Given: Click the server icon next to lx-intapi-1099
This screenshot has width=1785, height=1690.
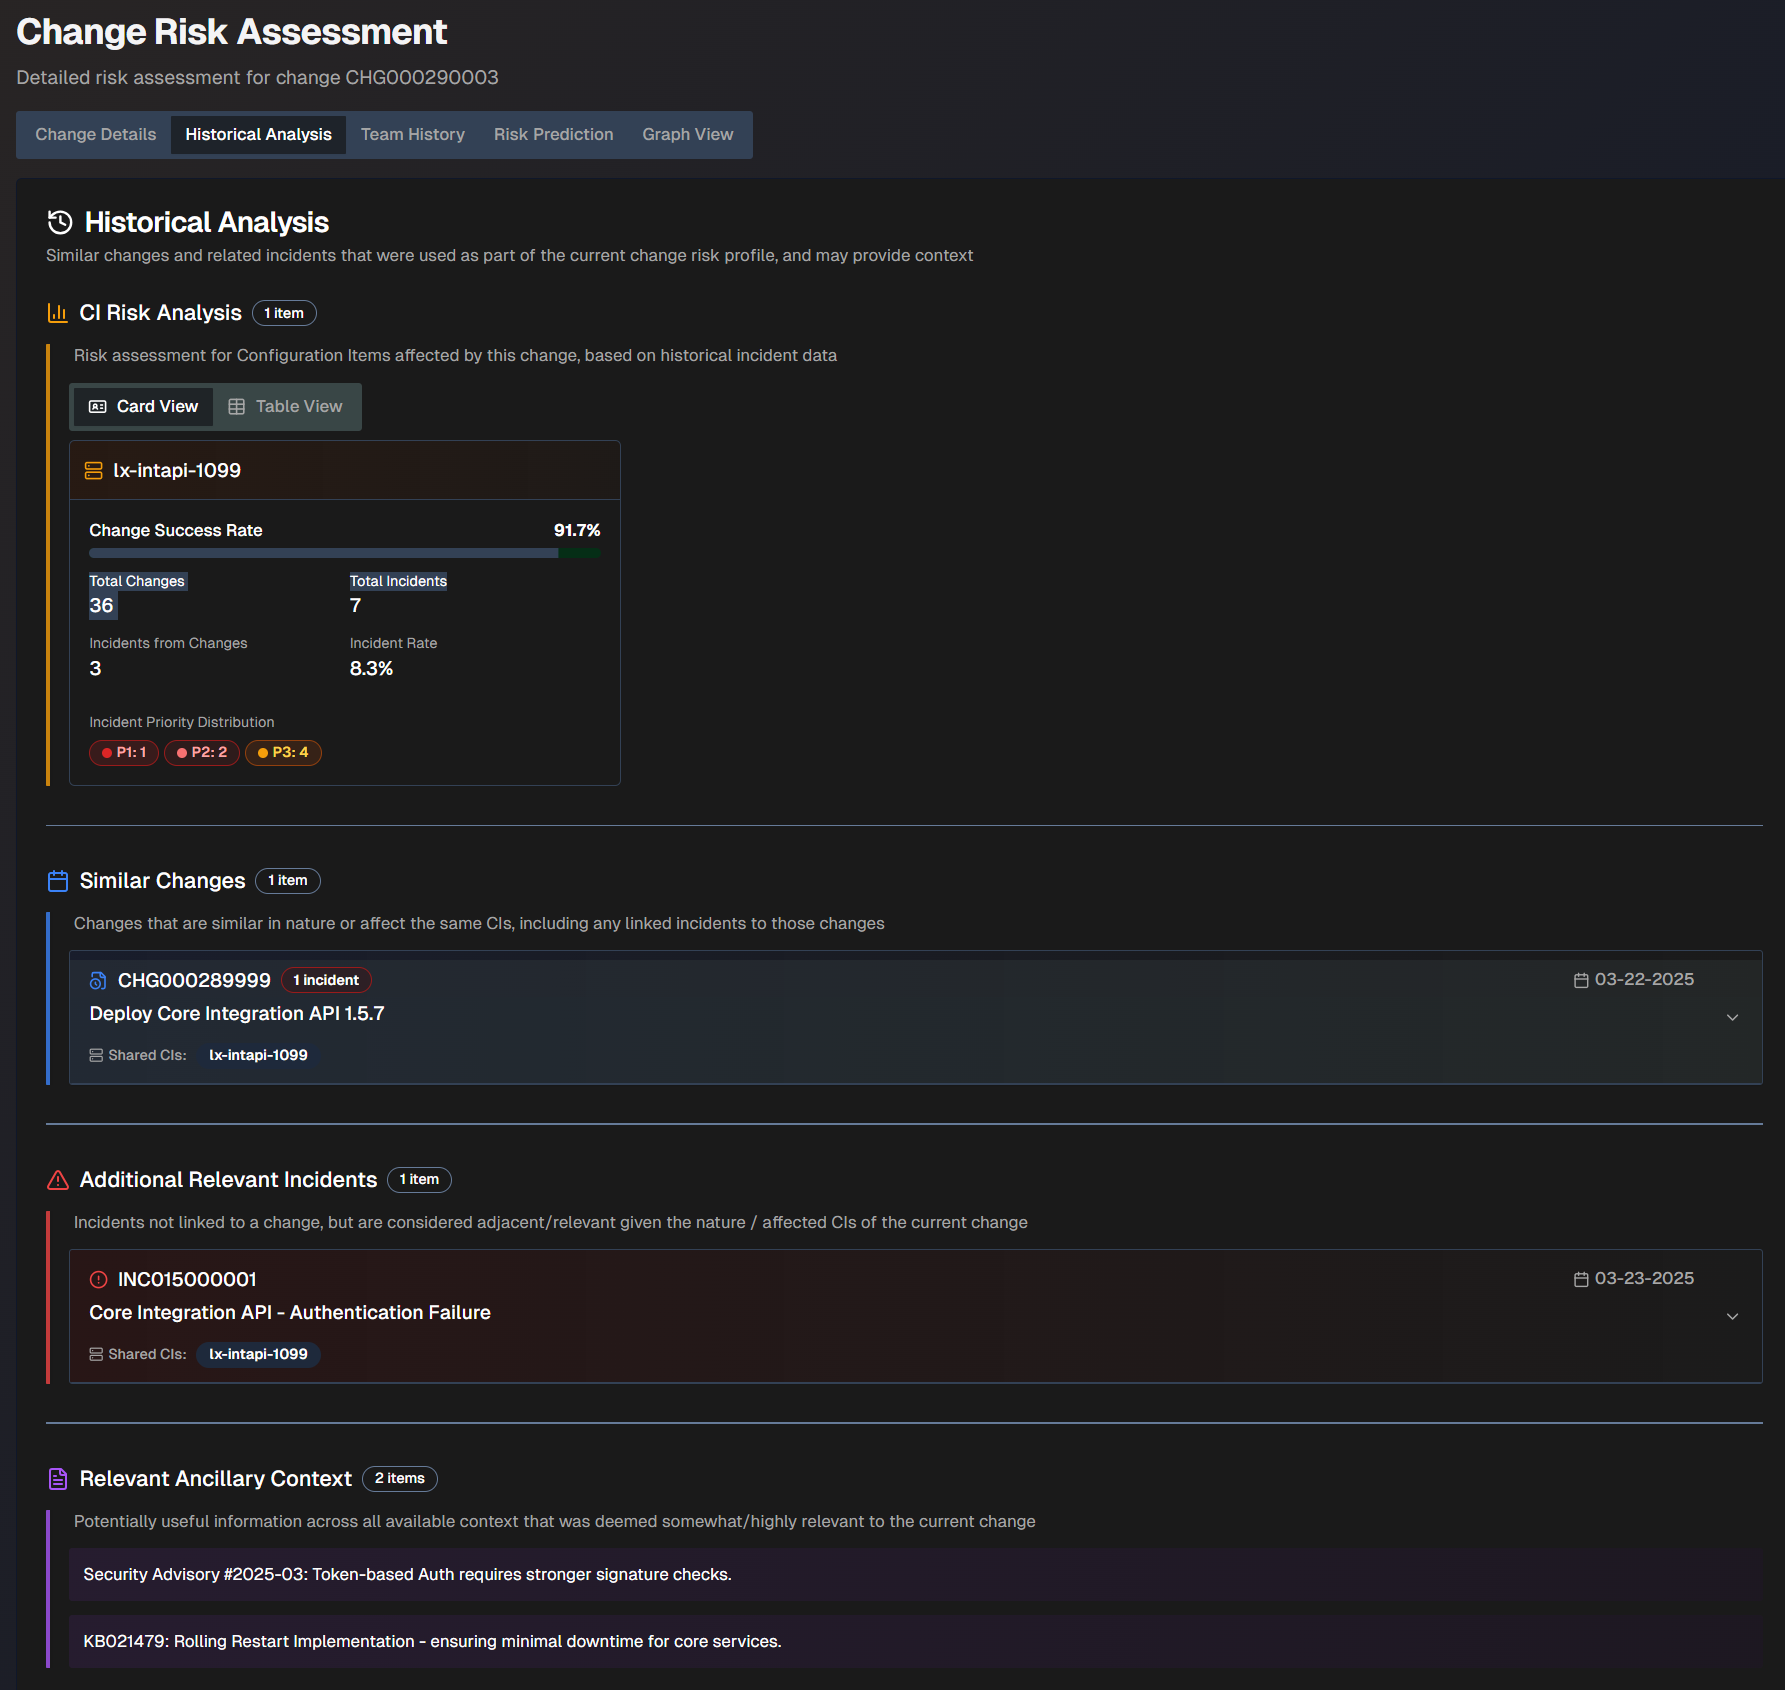Looking at the screenshot, I should 95,470.
